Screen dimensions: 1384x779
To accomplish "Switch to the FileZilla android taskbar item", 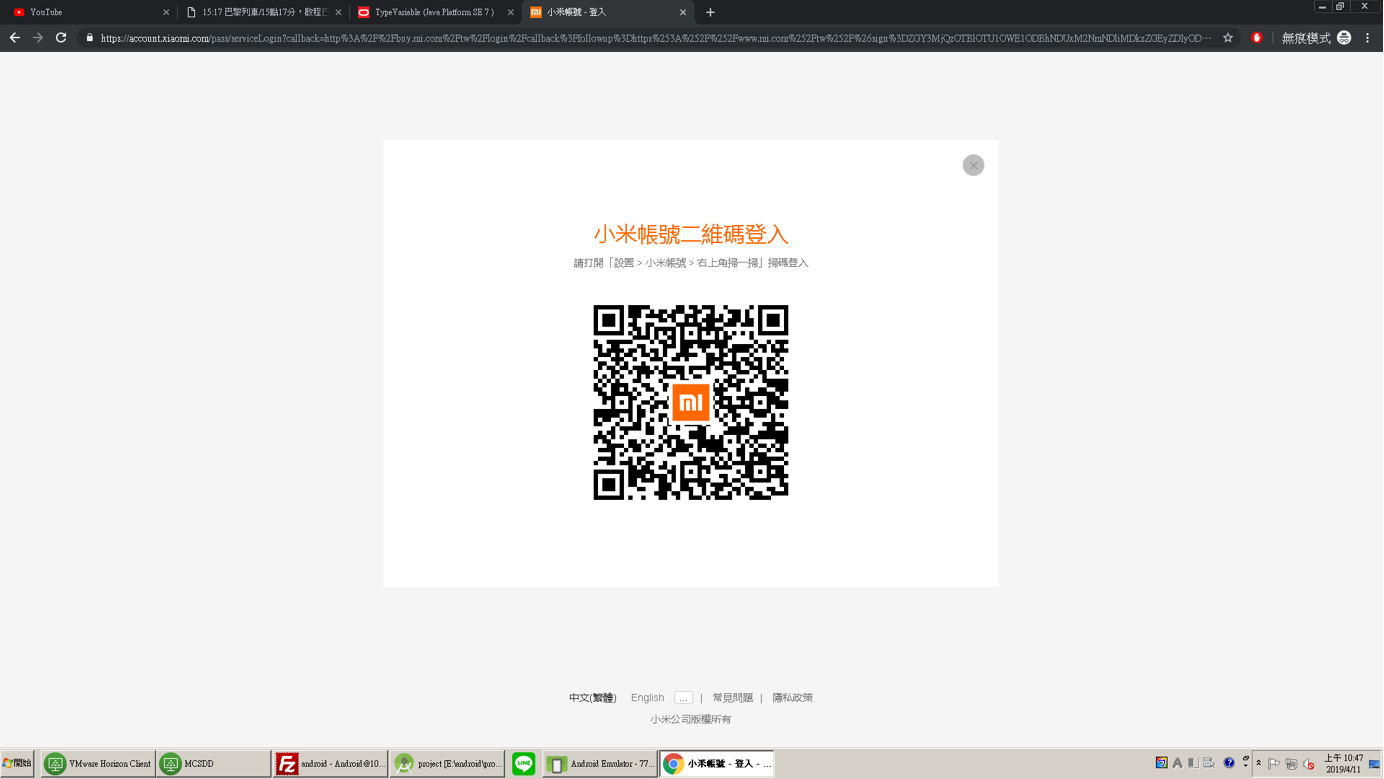I will point(330,763).
